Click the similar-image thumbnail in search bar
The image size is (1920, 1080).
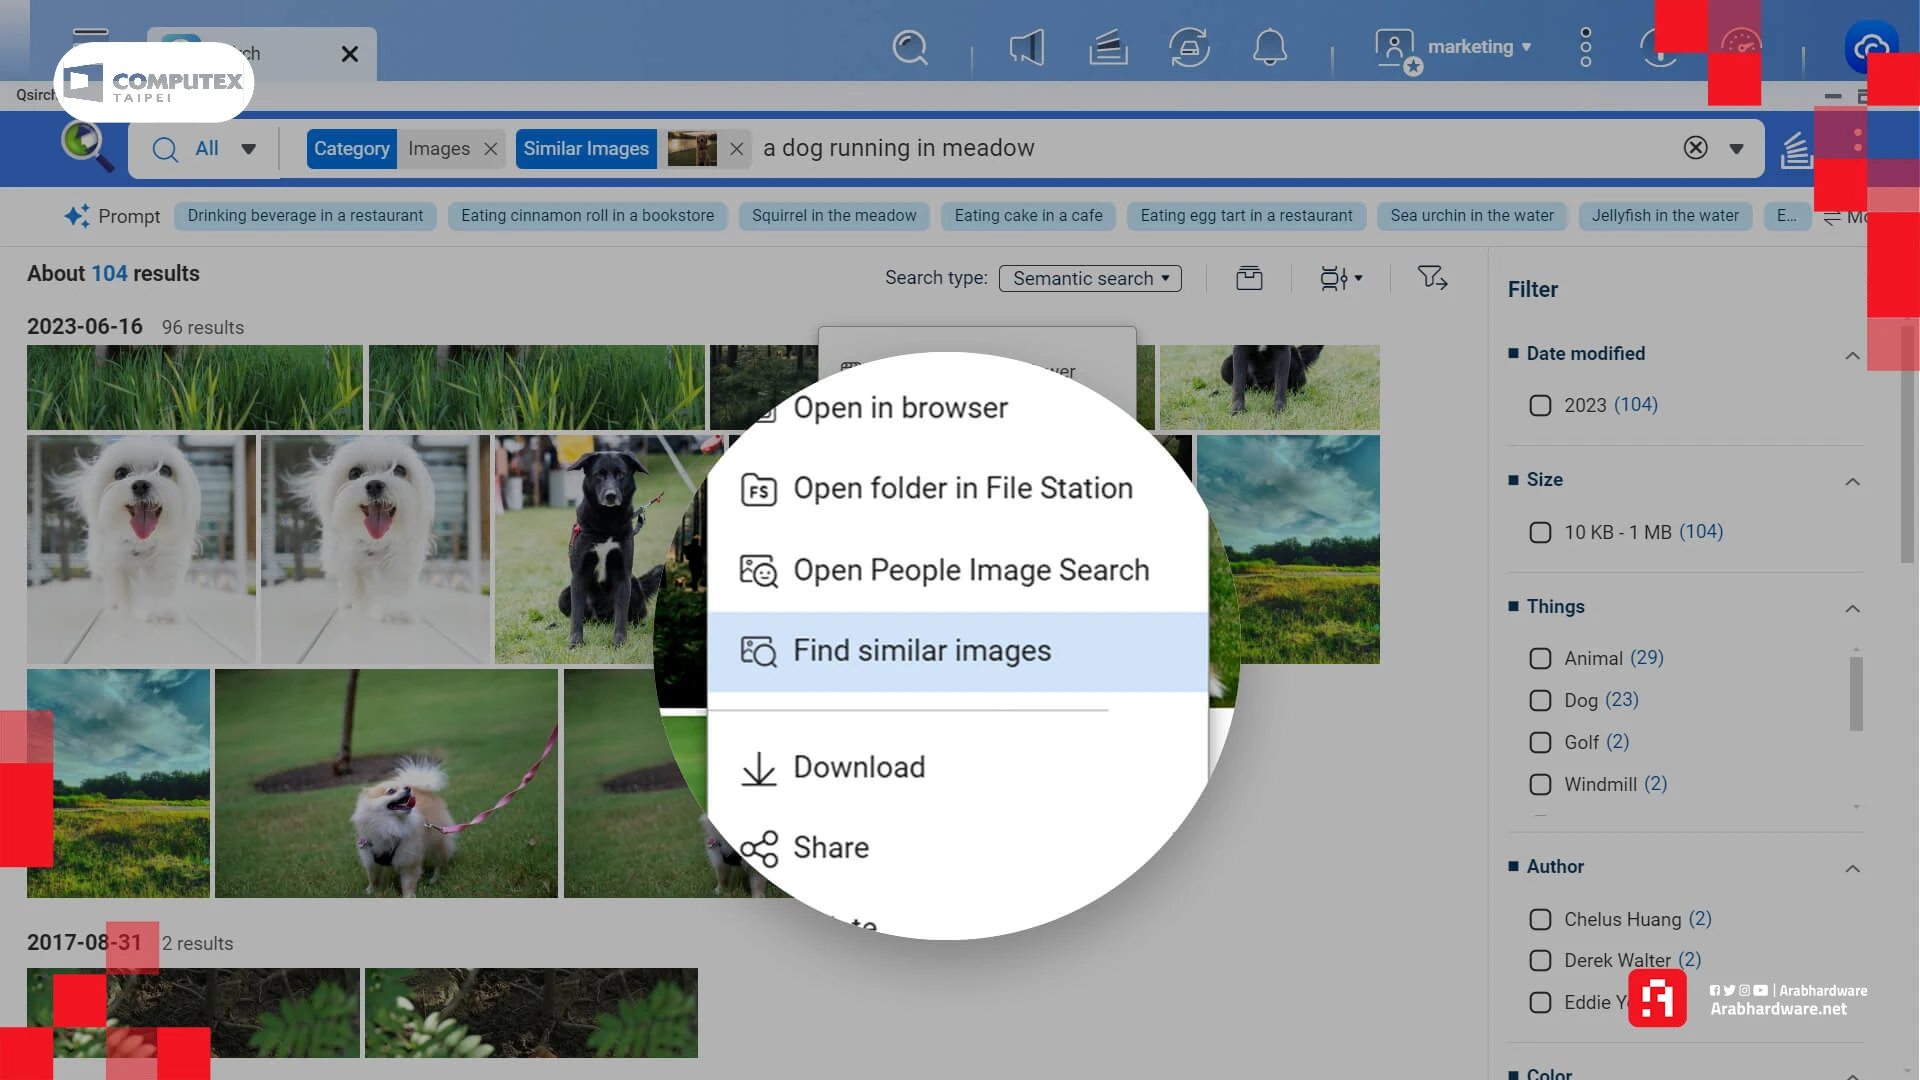coord(692,149)
